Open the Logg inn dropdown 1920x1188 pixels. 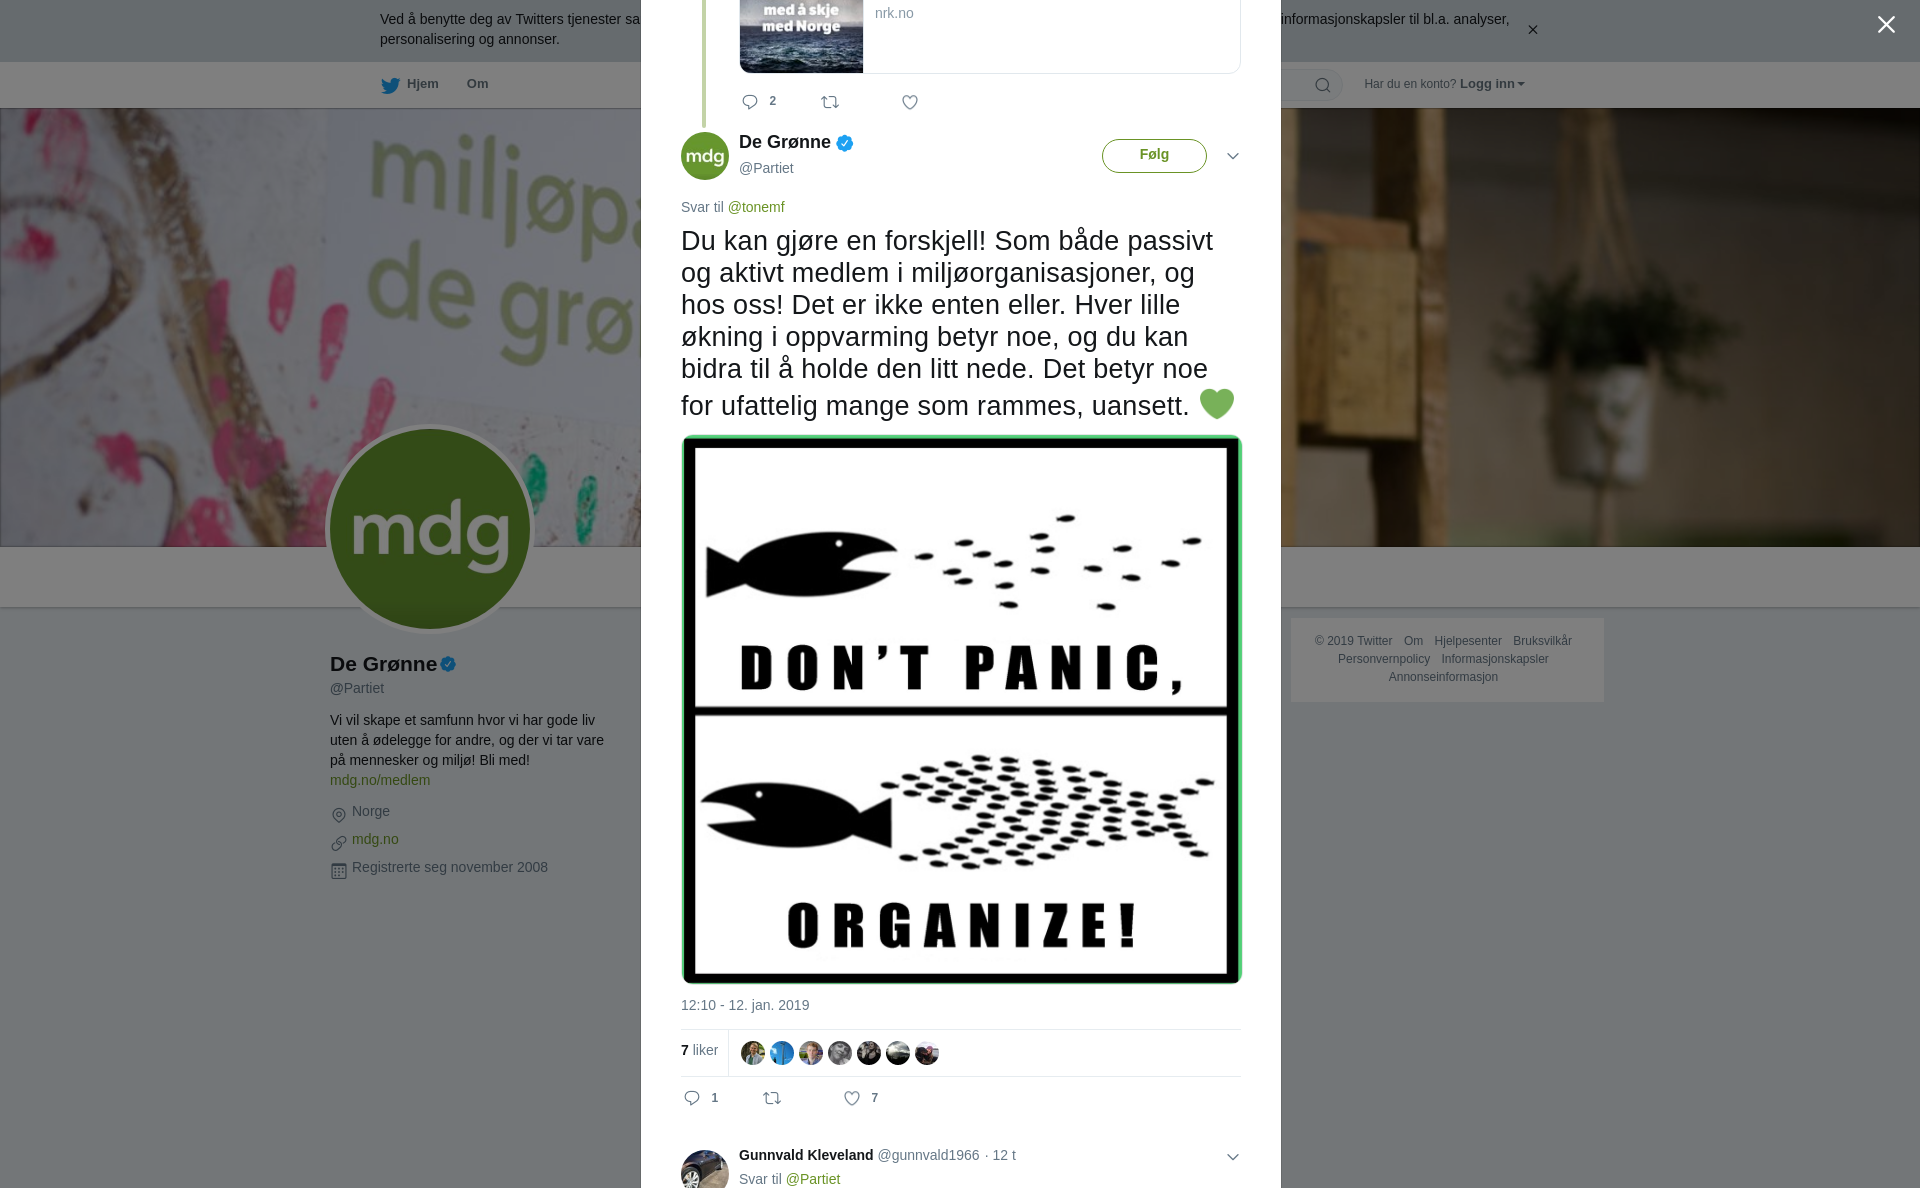(1492, 84)
